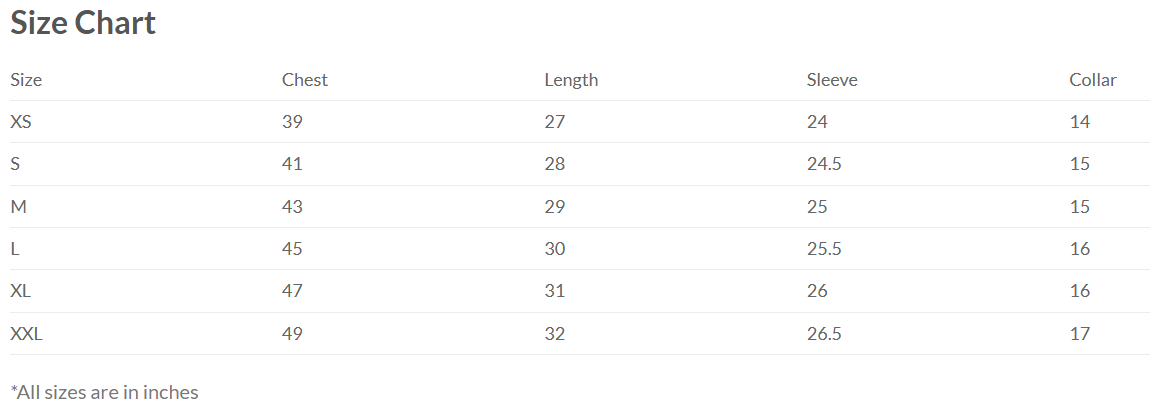Select the XS size row label
1150x409 pixels.
pyautogui.click(x=21, y=122)
